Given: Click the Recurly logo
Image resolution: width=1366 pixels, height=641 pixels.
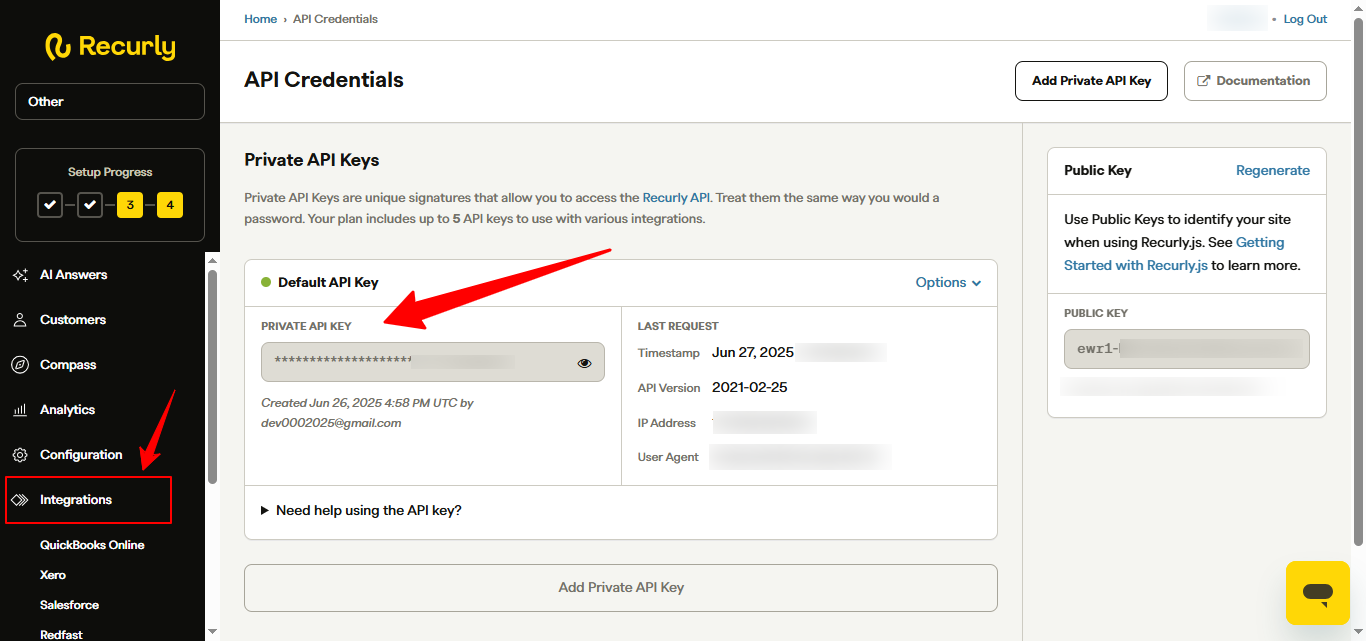Looking at the screenshot, I should pyautogui.click(x=110, y=46).
